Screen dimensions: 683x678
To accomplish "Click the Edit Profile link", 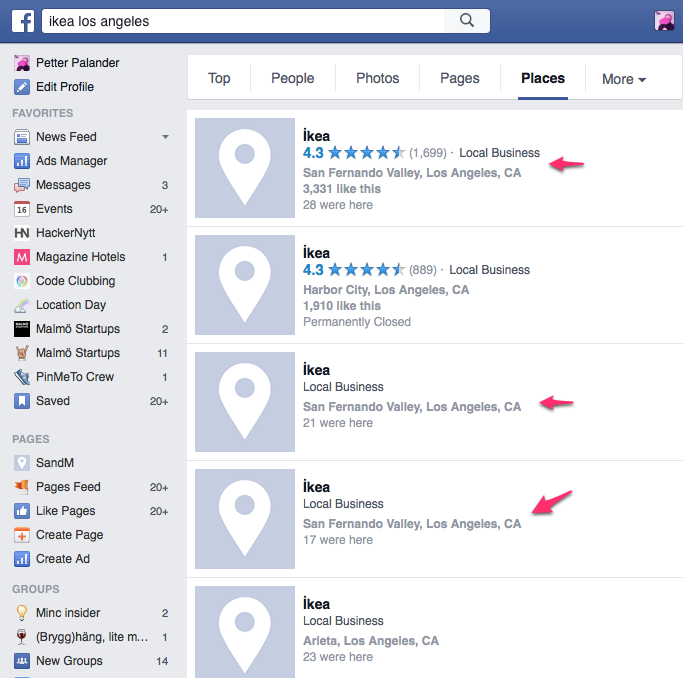I will click(x=65, y=87).
